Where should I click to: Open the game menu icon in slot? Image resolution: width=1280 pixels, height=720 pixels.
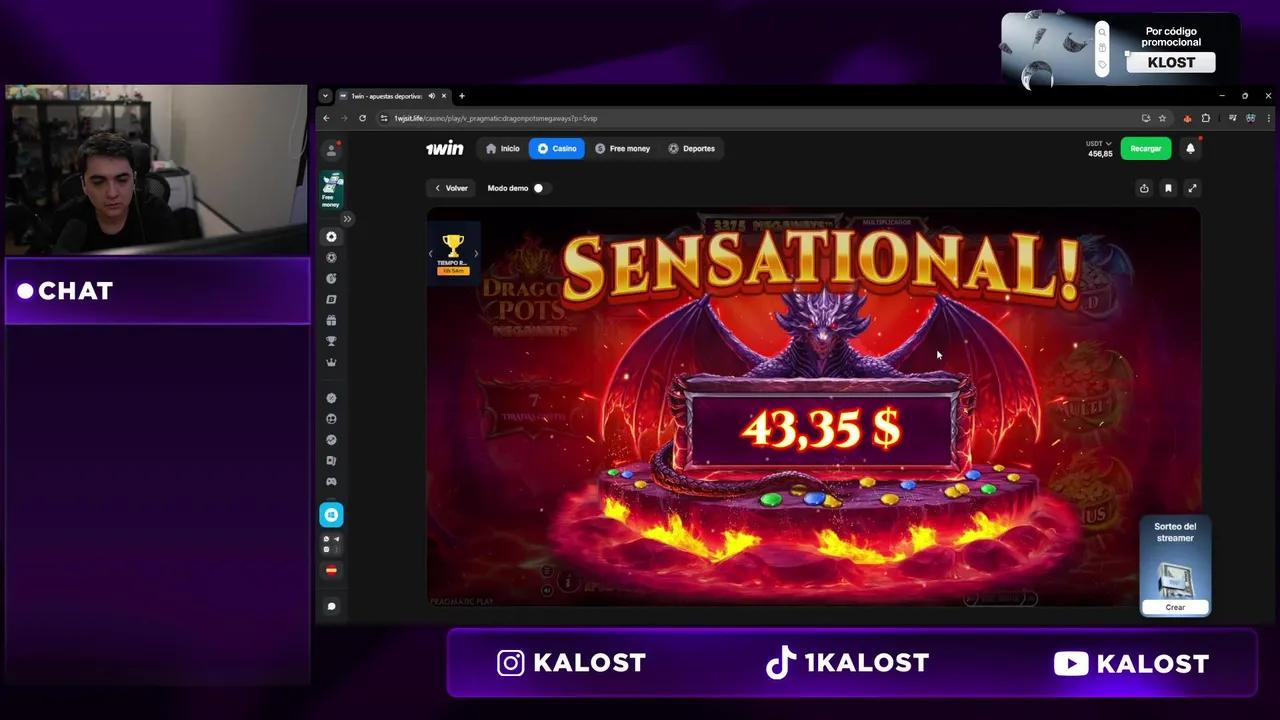[x=548, y=571]
